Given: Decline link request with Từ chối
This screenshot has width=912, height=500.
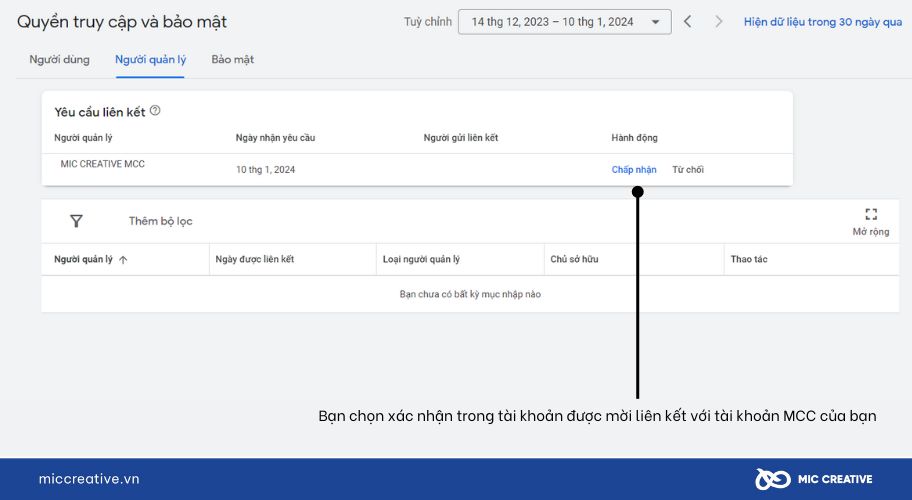Looking at the screenshot, I should pyautogui.click(x=688, y=170).
